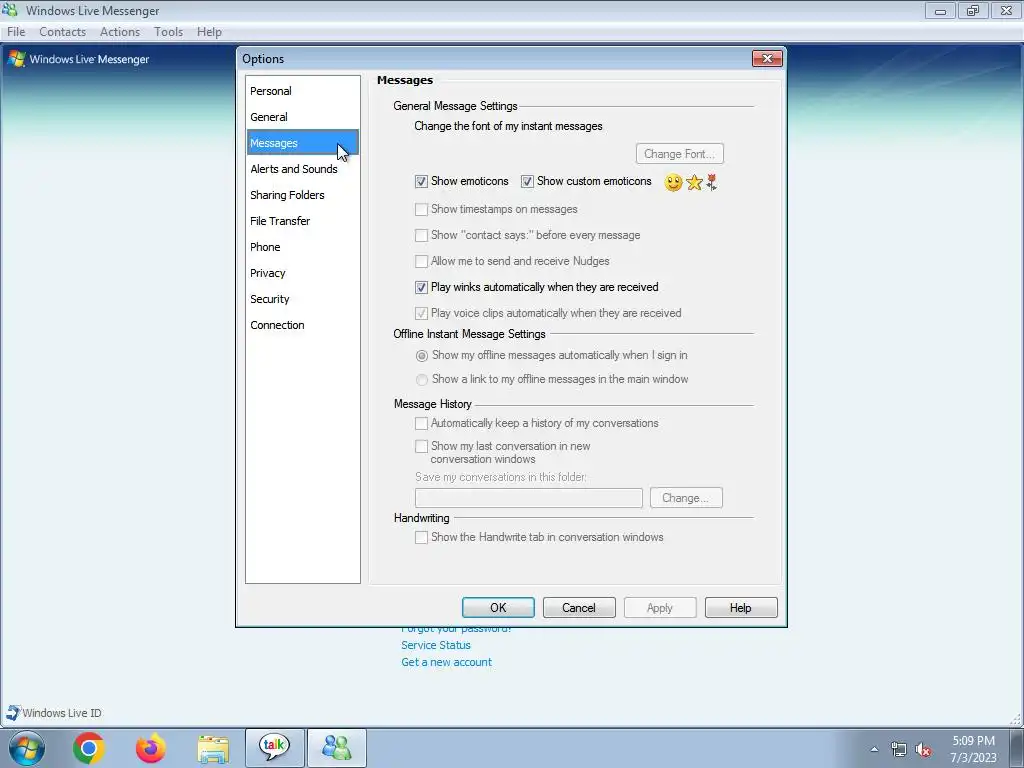The width and height of the screenshot is (1024, 768).
Task: Select Show my offline messages automatically radio
Action: point(422,356)
